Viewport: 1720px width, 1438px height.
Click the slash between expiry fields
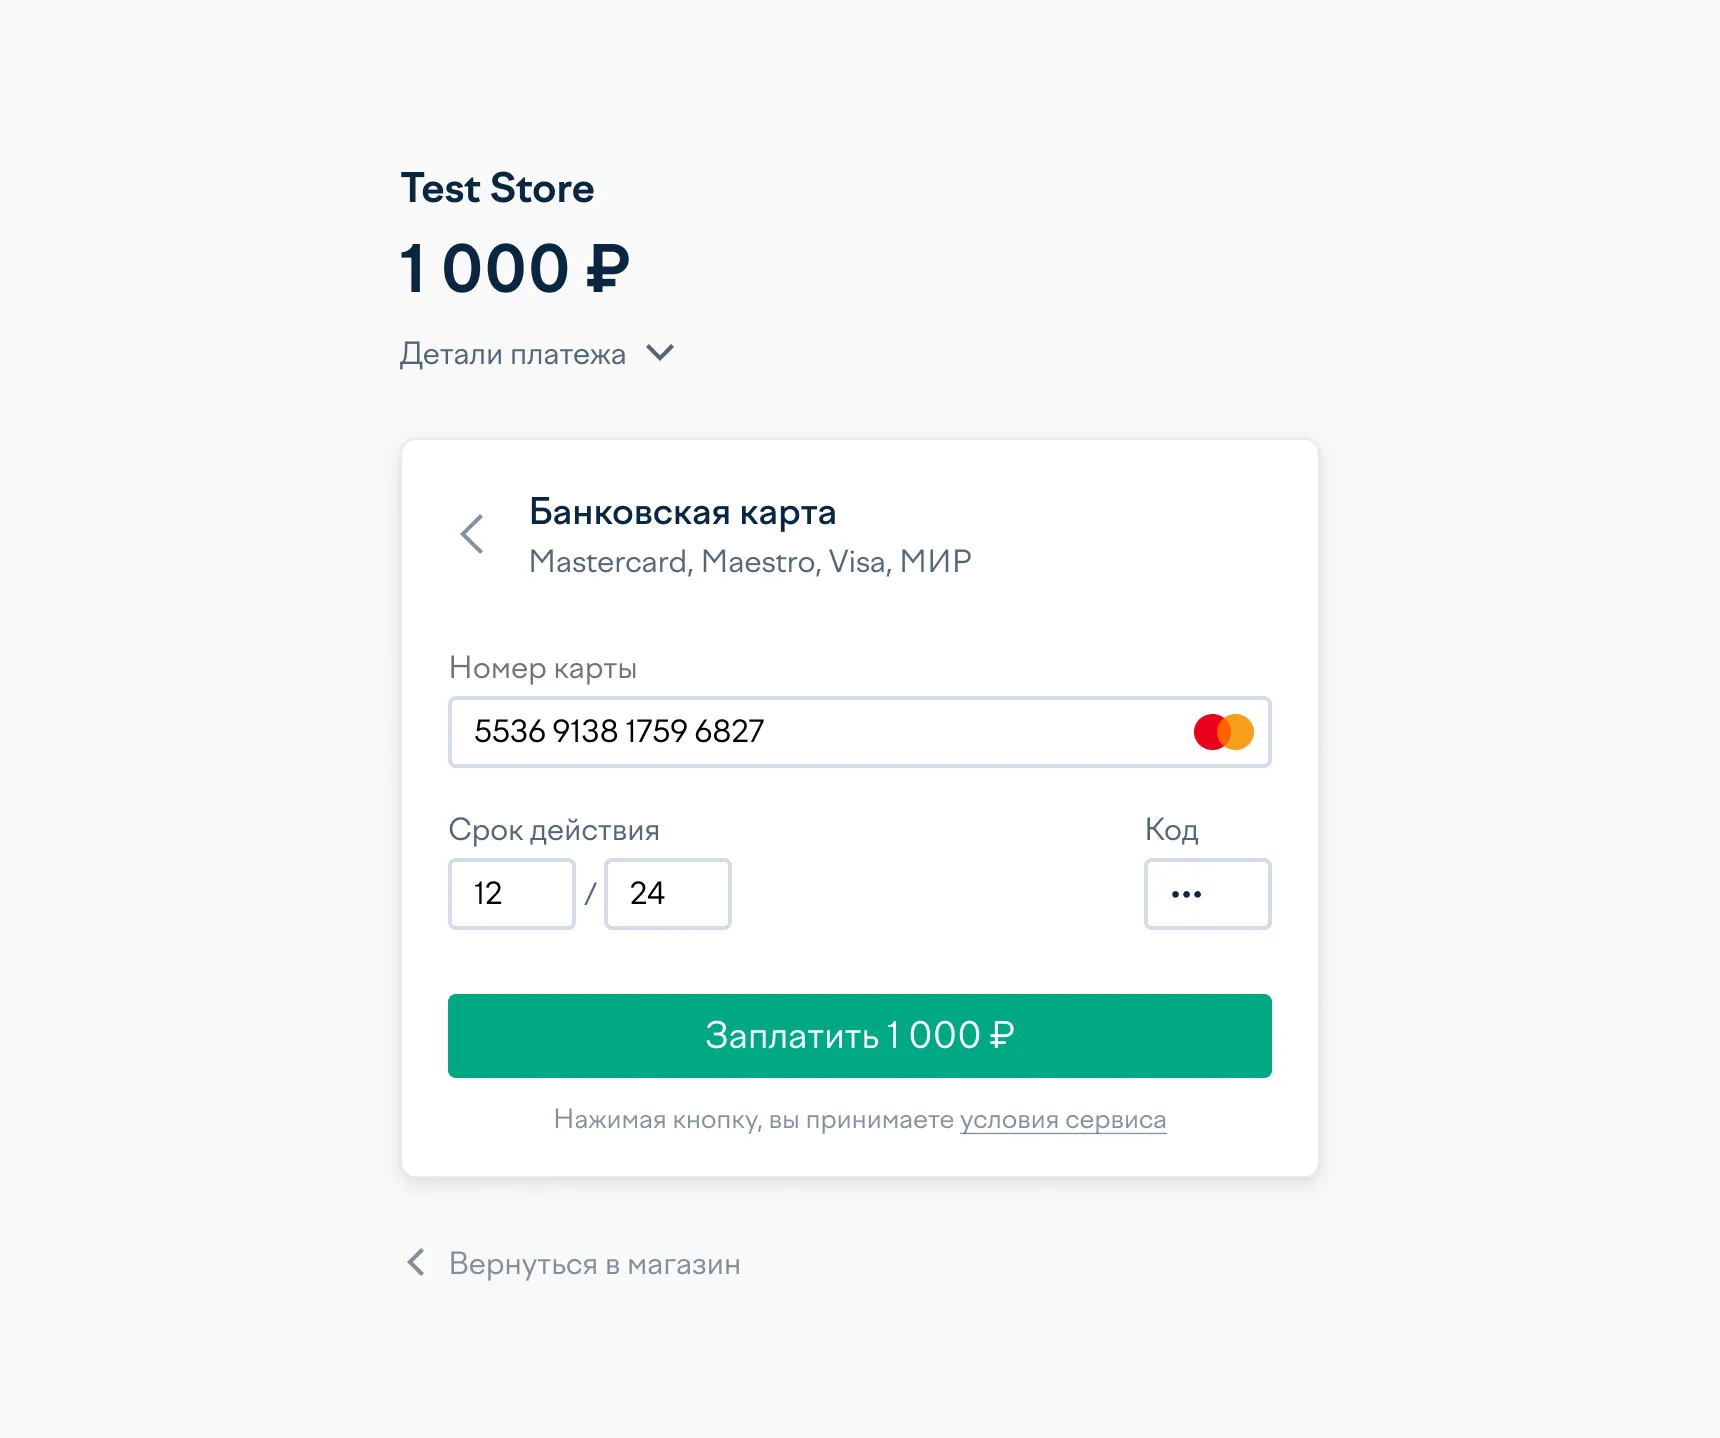(x=590, y=894)
